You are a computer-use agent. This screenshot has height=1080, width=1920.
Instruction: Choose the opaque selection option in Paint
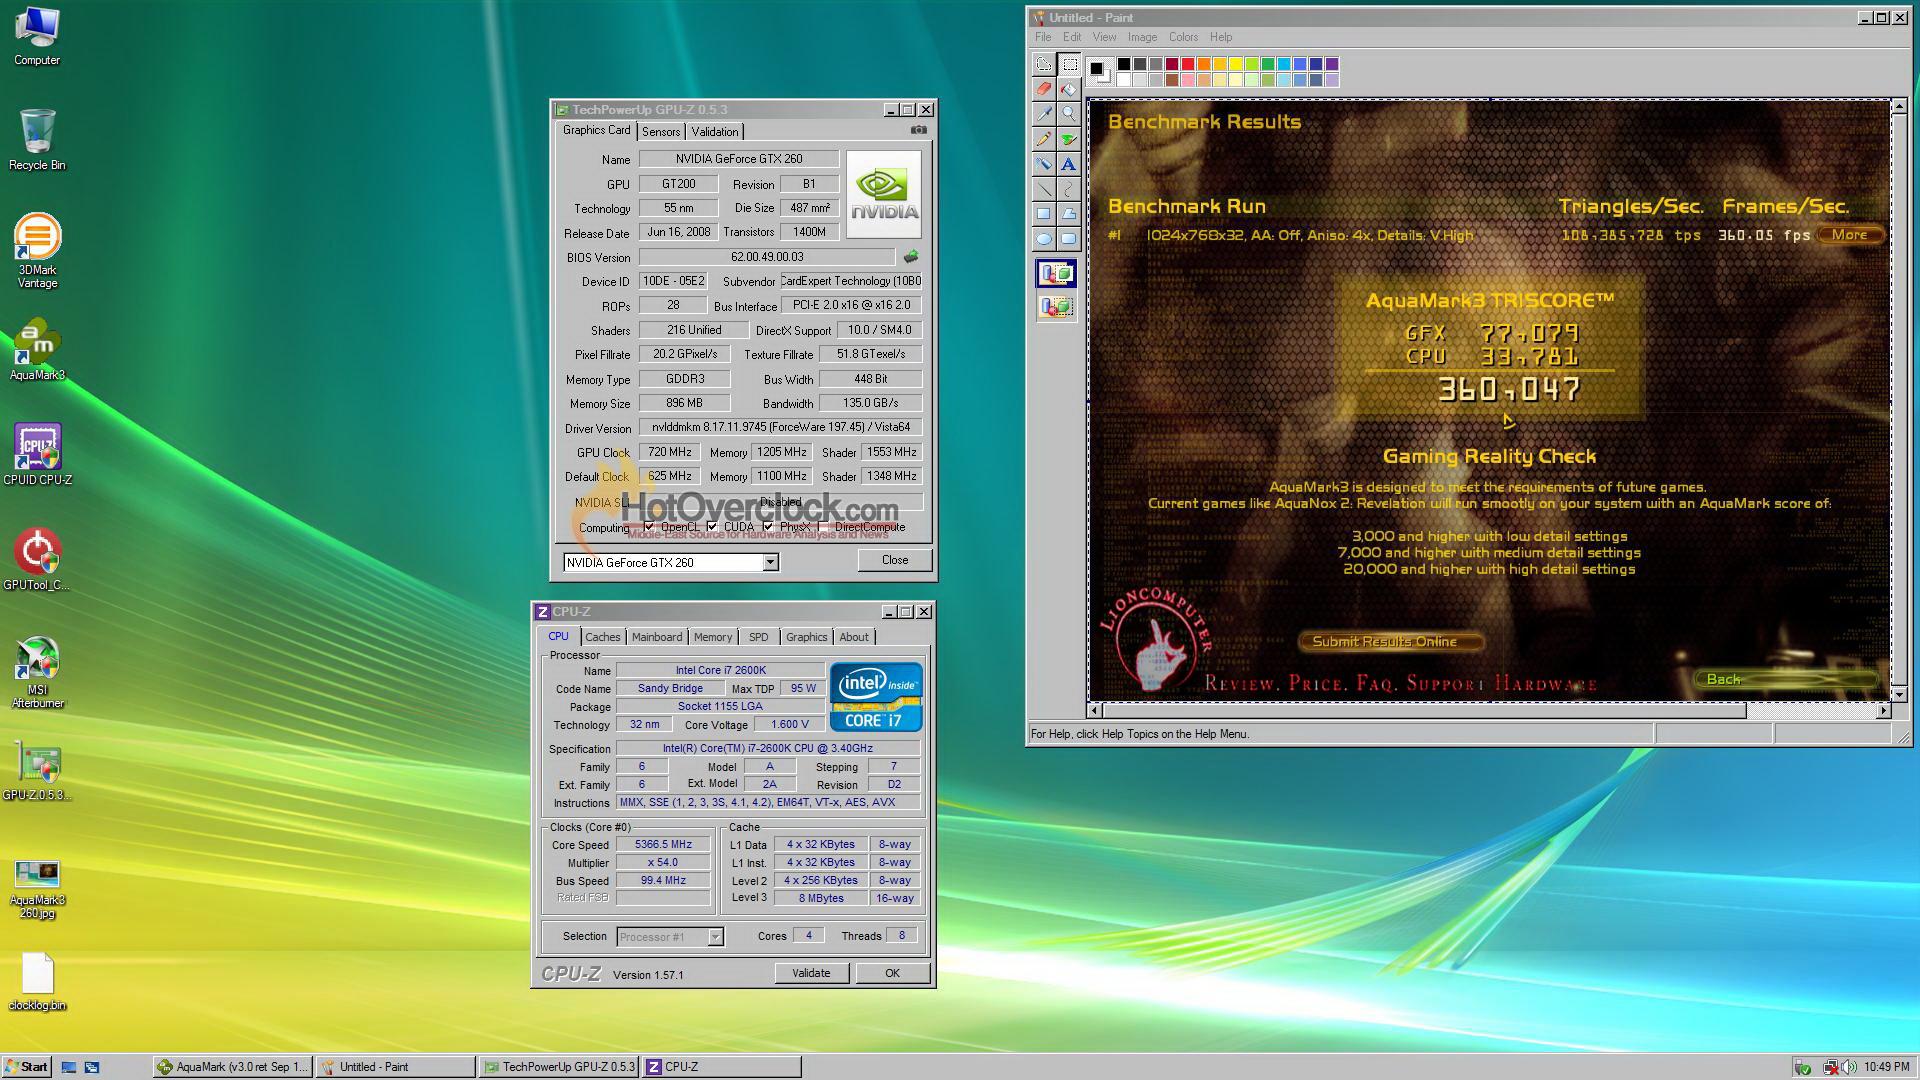coord(1056,273)
